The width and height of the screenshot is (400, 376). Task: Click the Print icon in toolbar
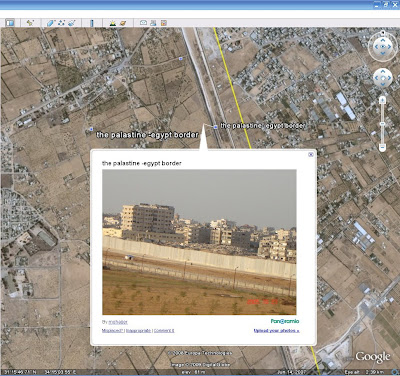point(153,23)
